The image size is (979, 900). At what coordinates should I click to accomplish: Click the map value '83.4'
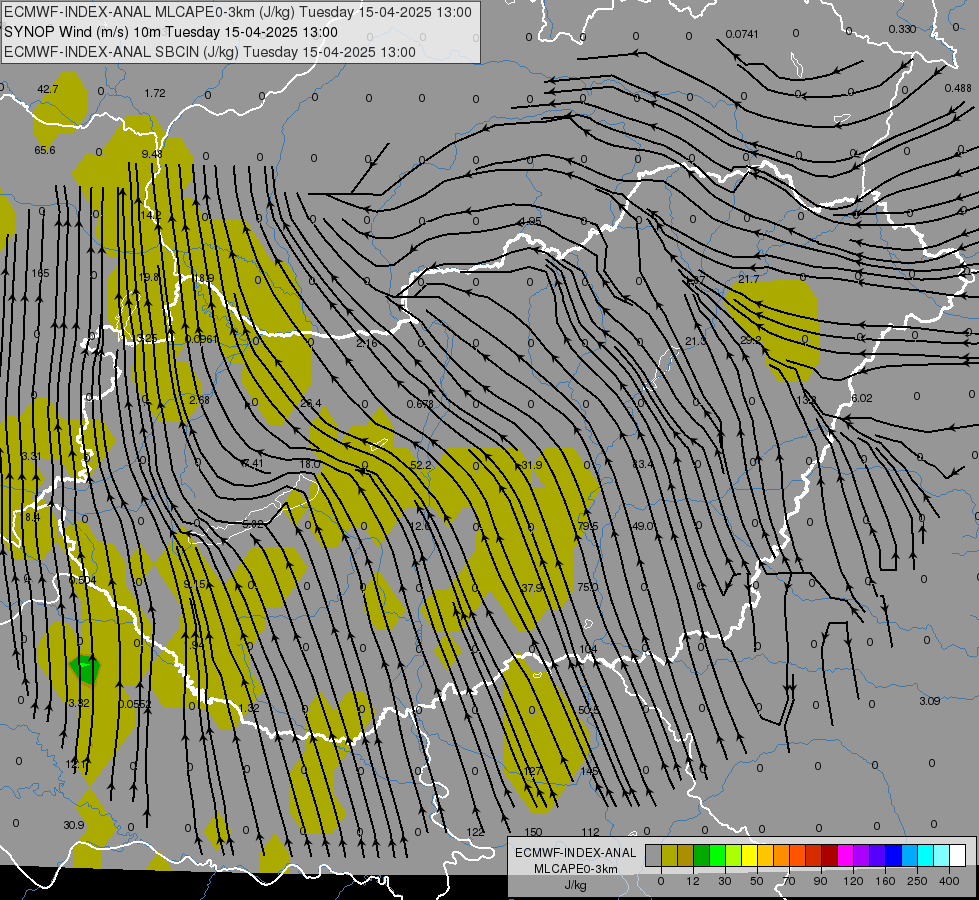coord(642,464)
